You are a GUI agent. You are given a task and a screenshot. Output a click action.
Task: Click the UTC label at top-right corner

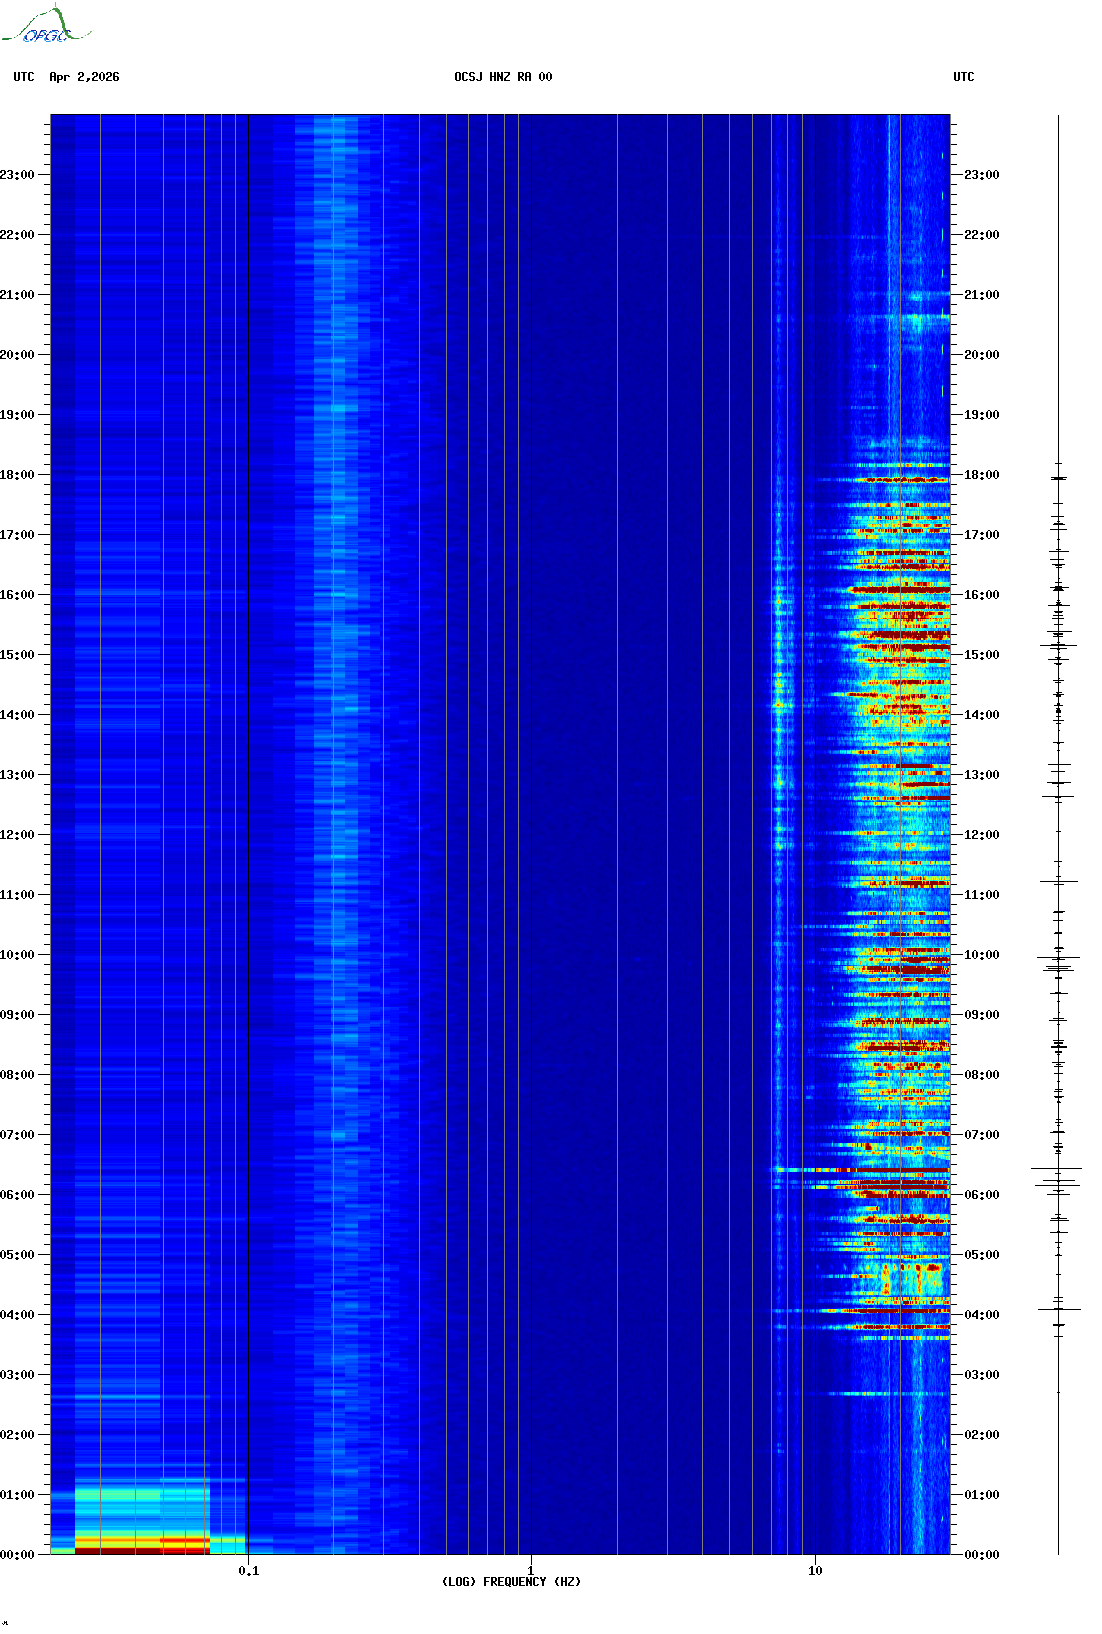pos(963,77)
